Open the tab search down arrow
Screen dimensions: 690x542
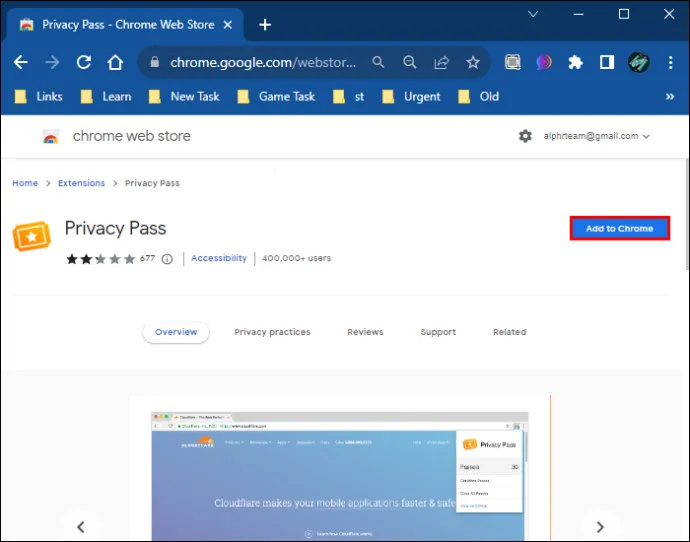[x=533, y=14]
